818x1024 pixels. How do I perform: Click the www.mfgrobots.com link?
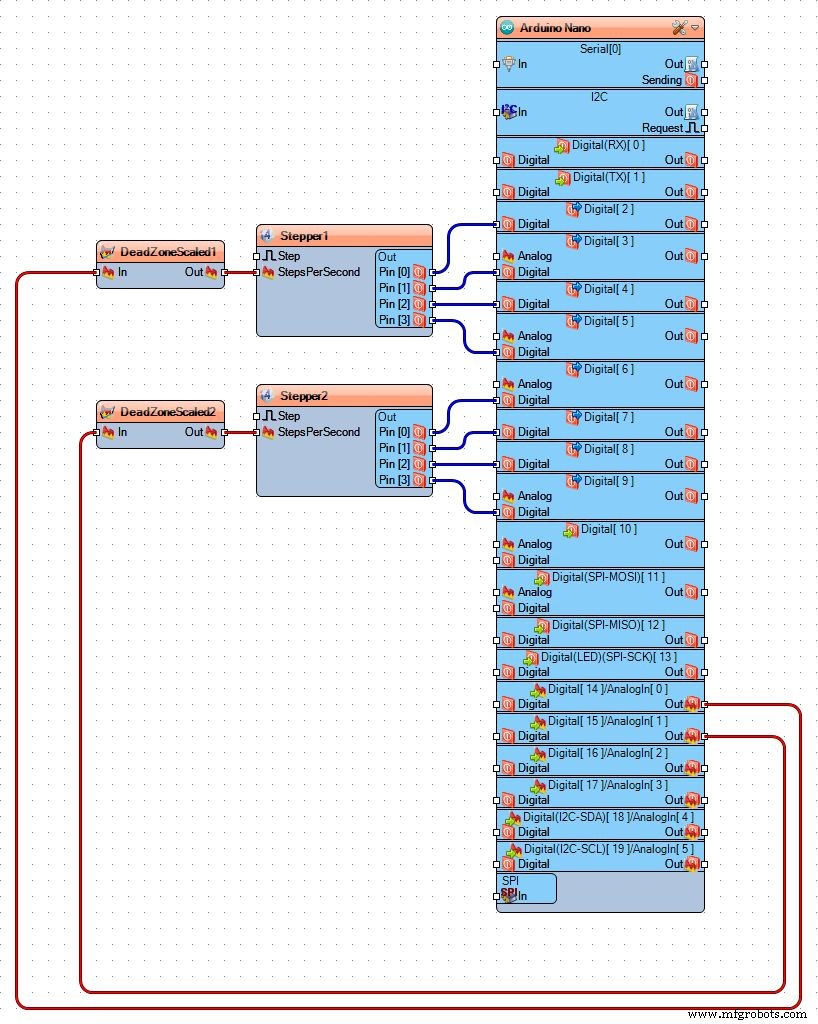(x=745, y=1013)
